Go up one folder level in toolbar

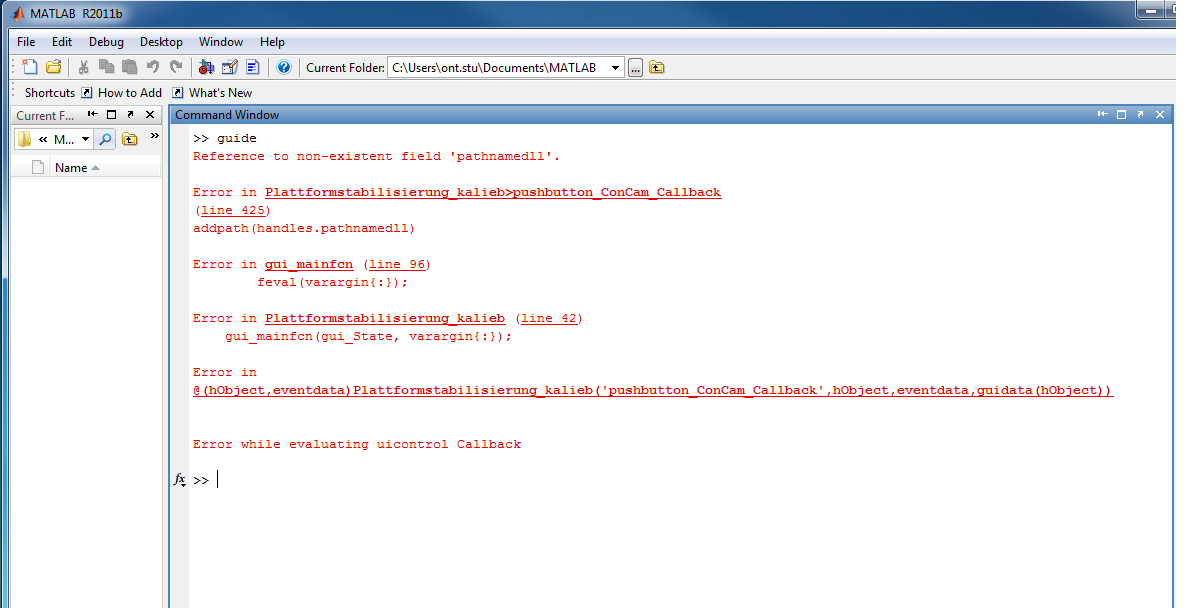(657, 68)
